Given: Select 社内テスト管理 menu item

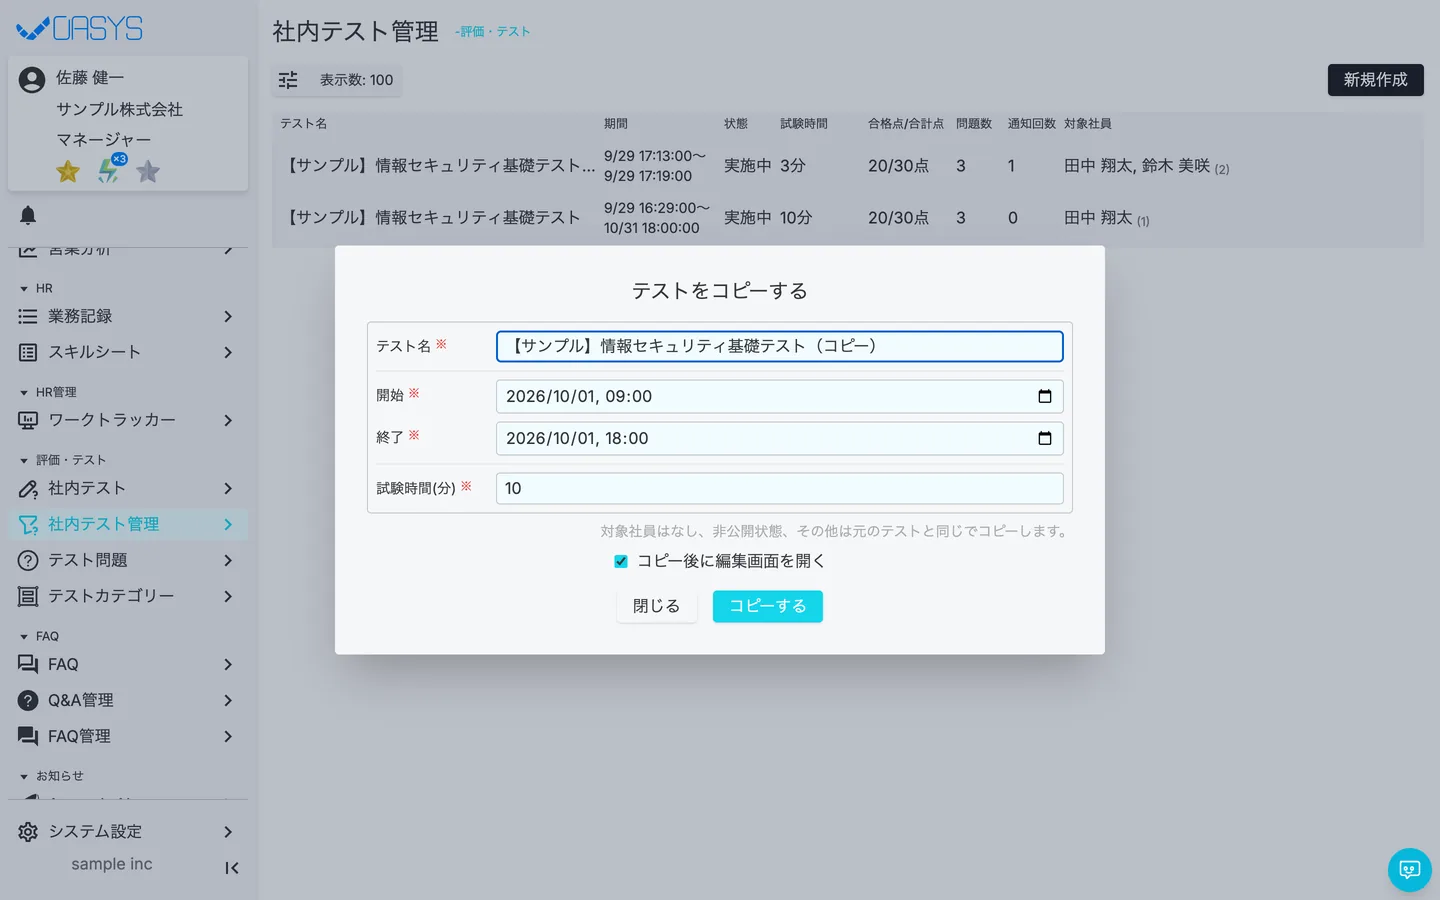Looking at the screenshot, I should tap(128, 524).
